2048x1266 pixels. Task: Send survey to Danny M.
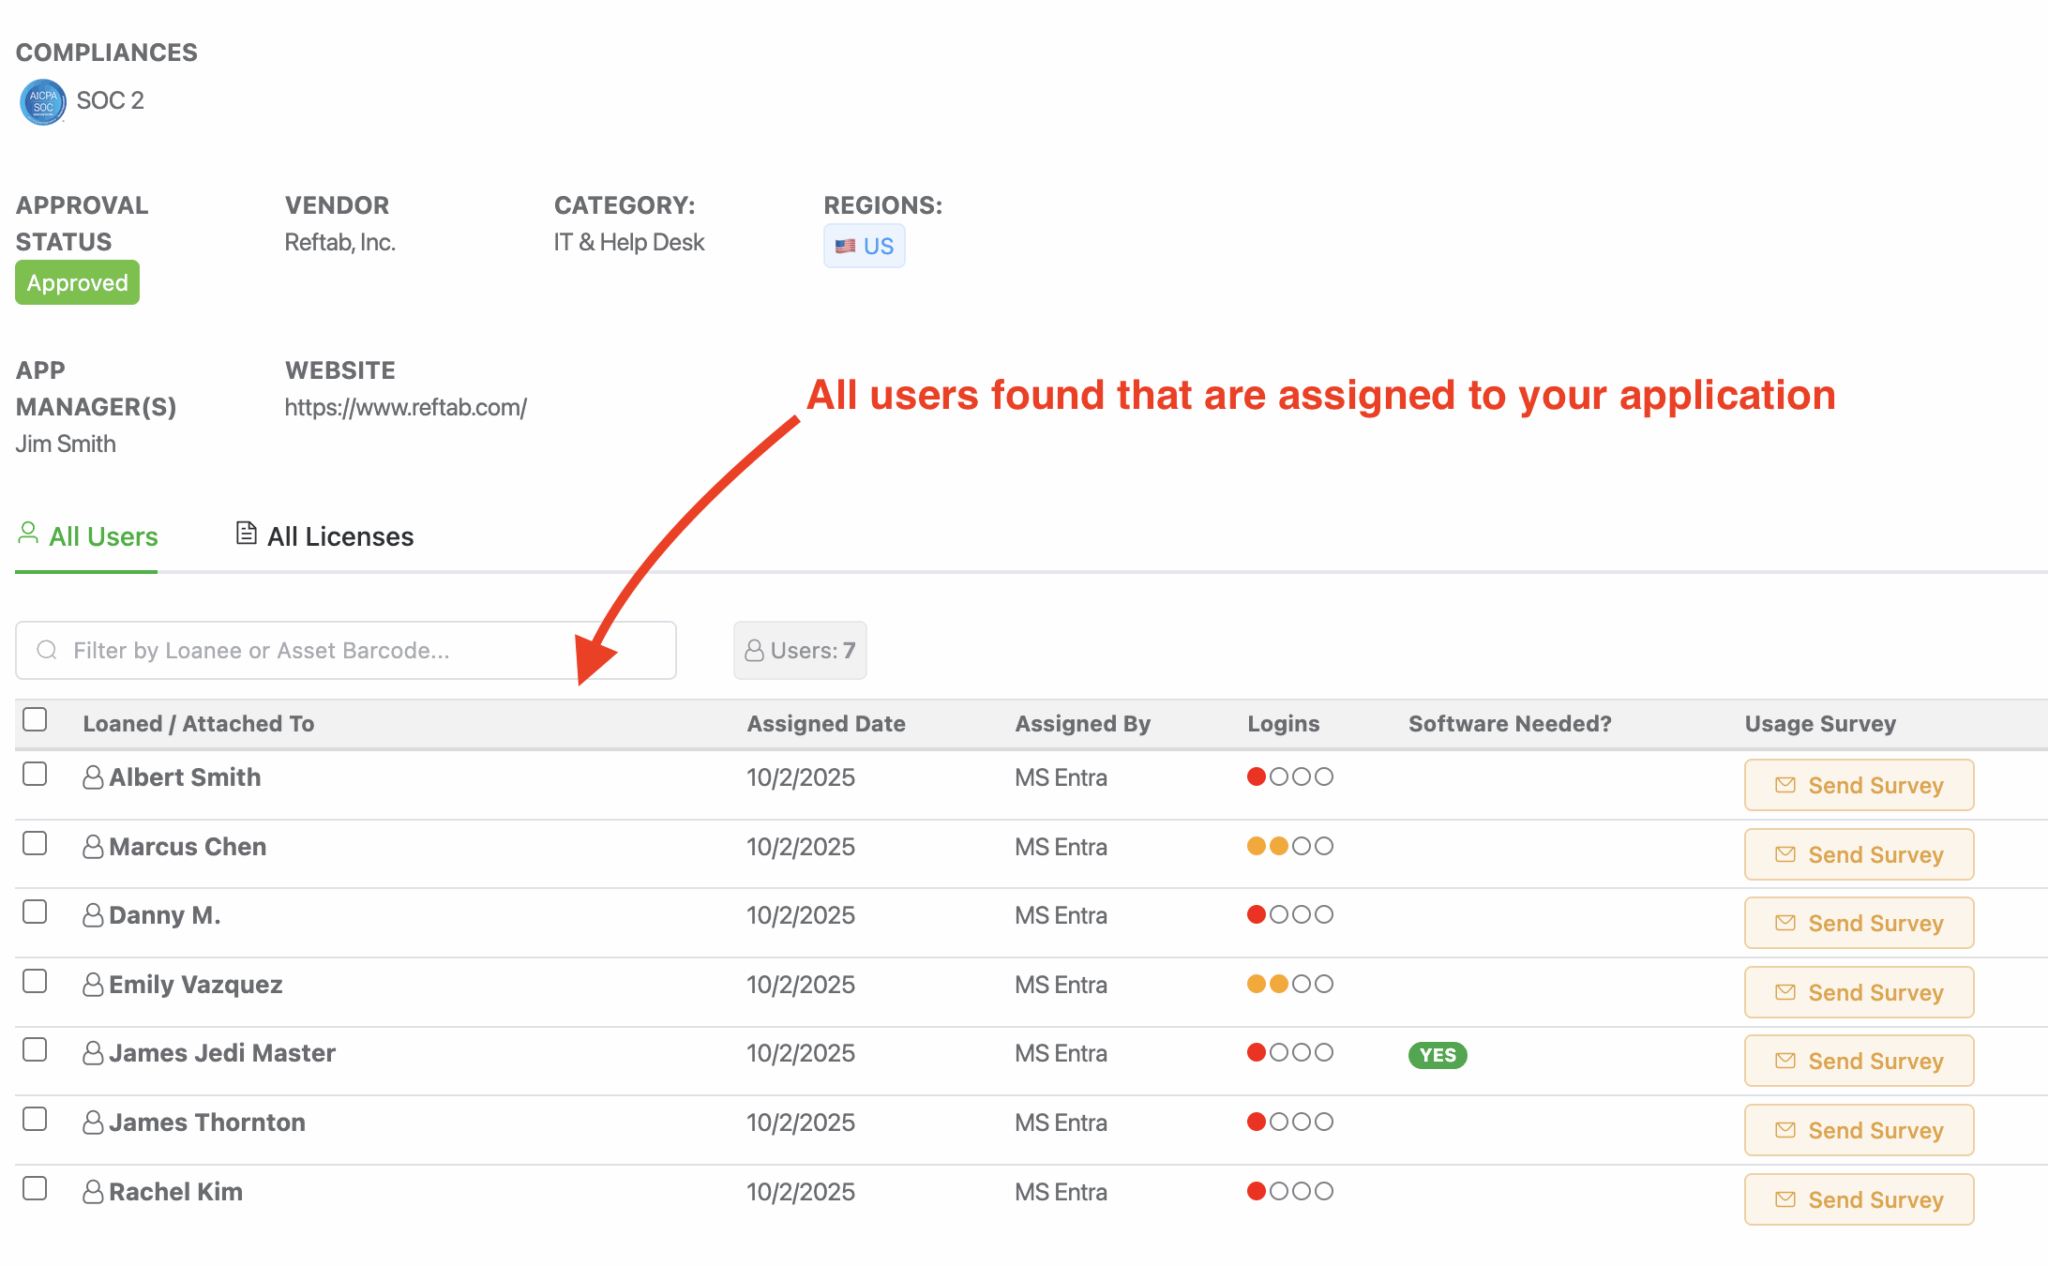tap(1858, 922)
